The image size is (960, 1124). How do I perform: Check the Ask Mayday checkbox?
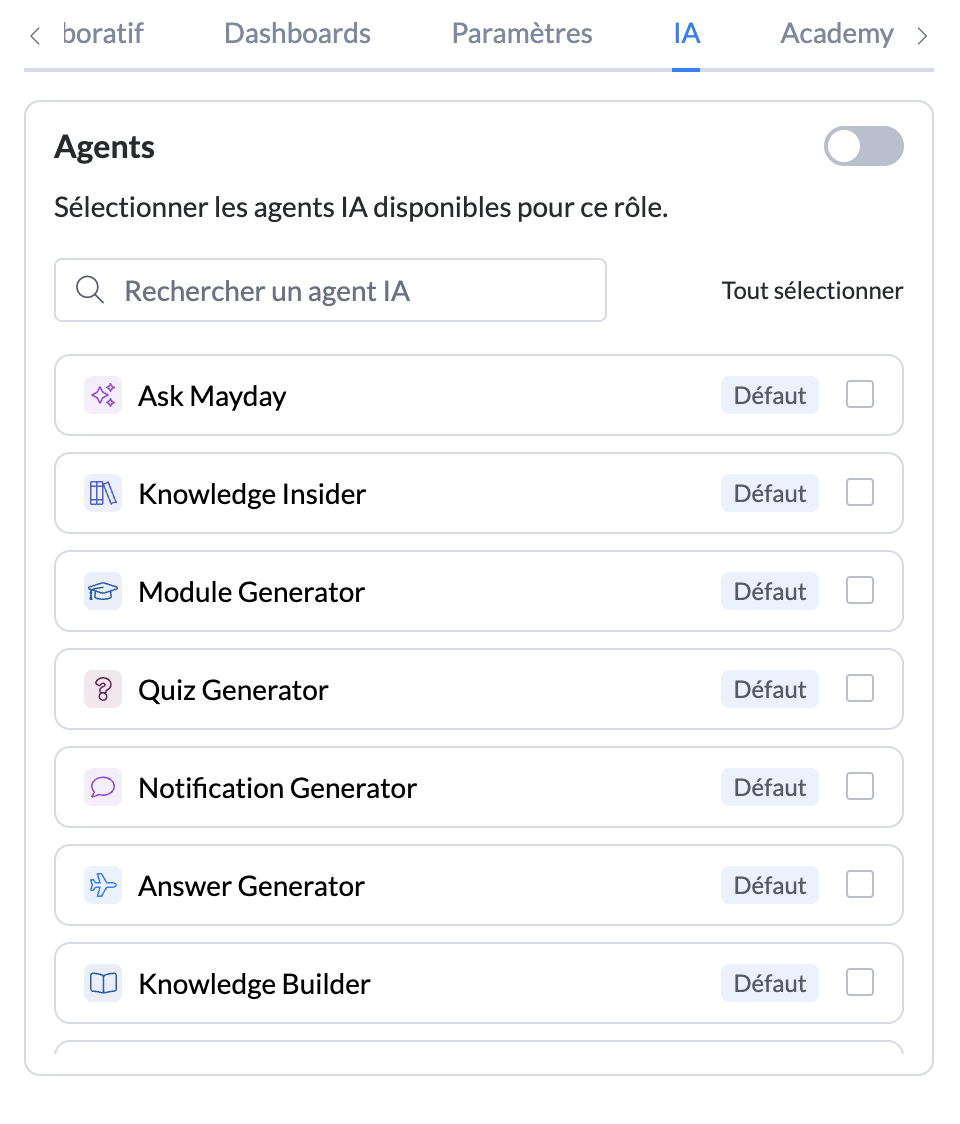coord(860,395)
